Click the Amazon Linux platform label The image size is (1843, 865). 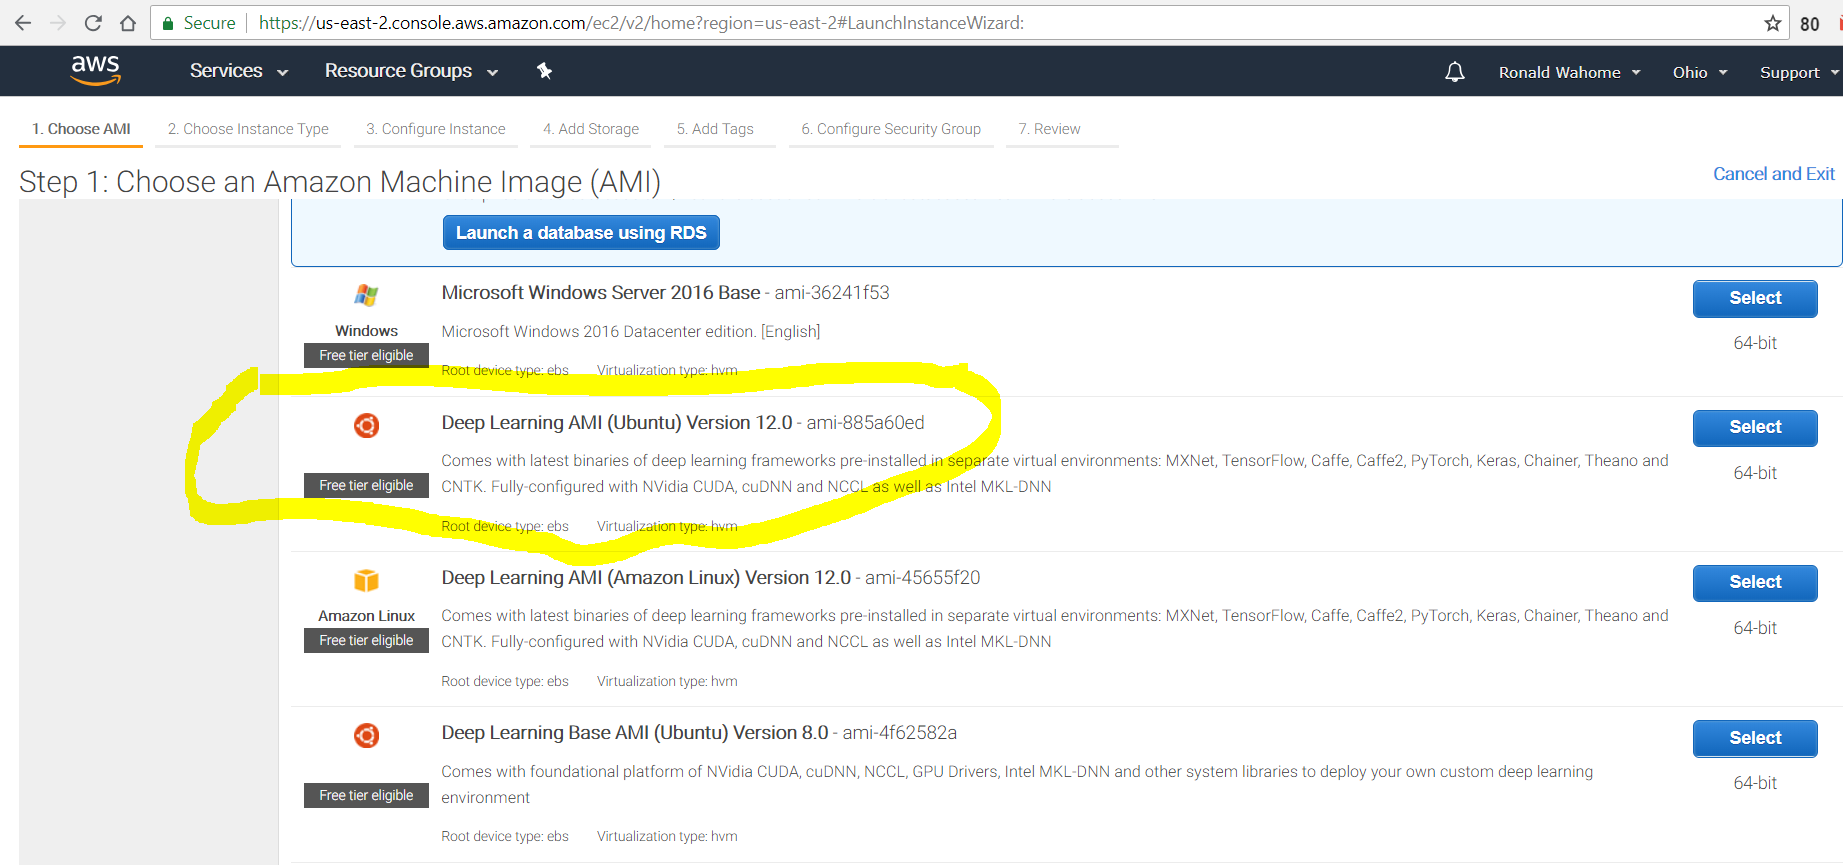click(366, 616)
